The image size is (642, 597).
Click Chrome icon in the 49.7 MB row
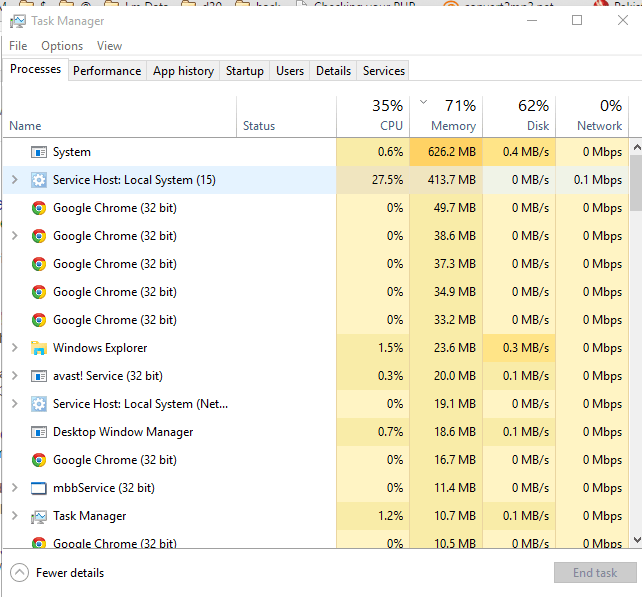click(39, 208)
